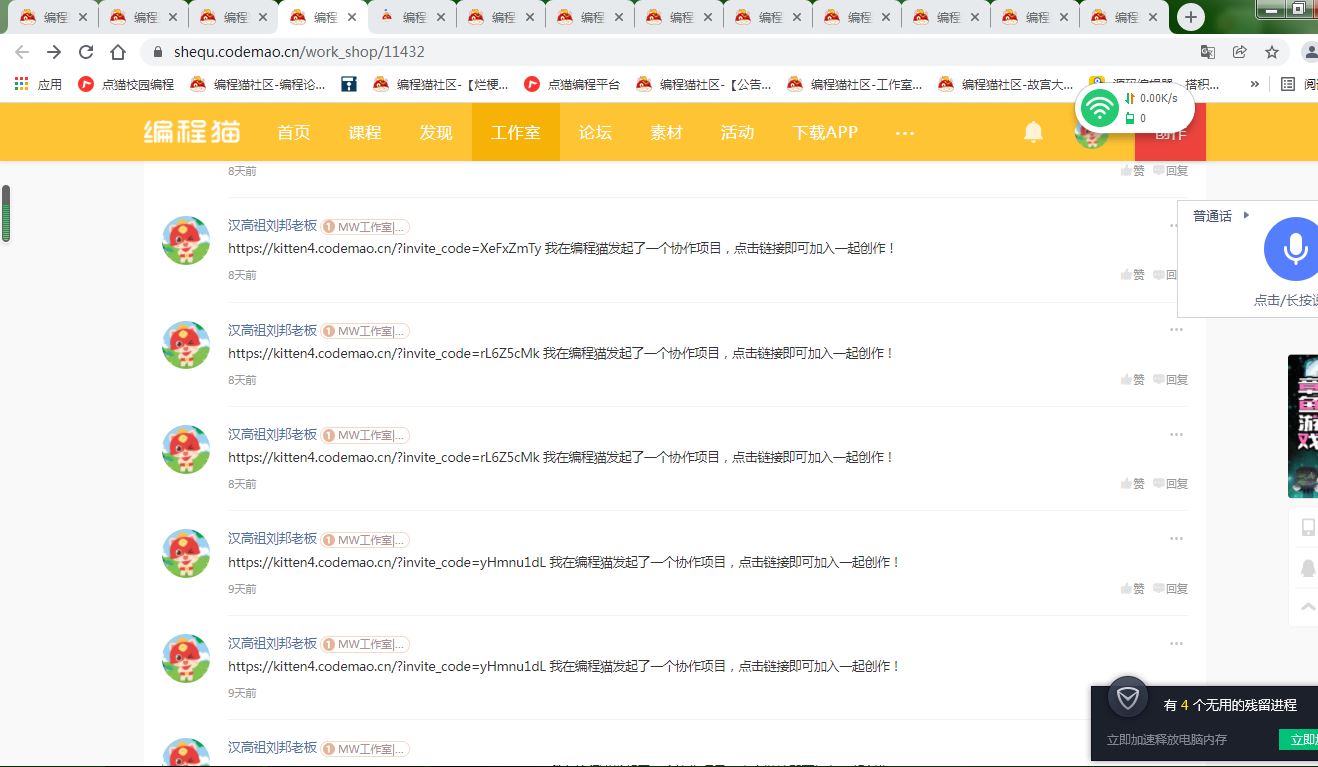Click the 编程猫 logo
This screenshot has height=767, width=1318.
pyautogui.click(x=192, y=131)
